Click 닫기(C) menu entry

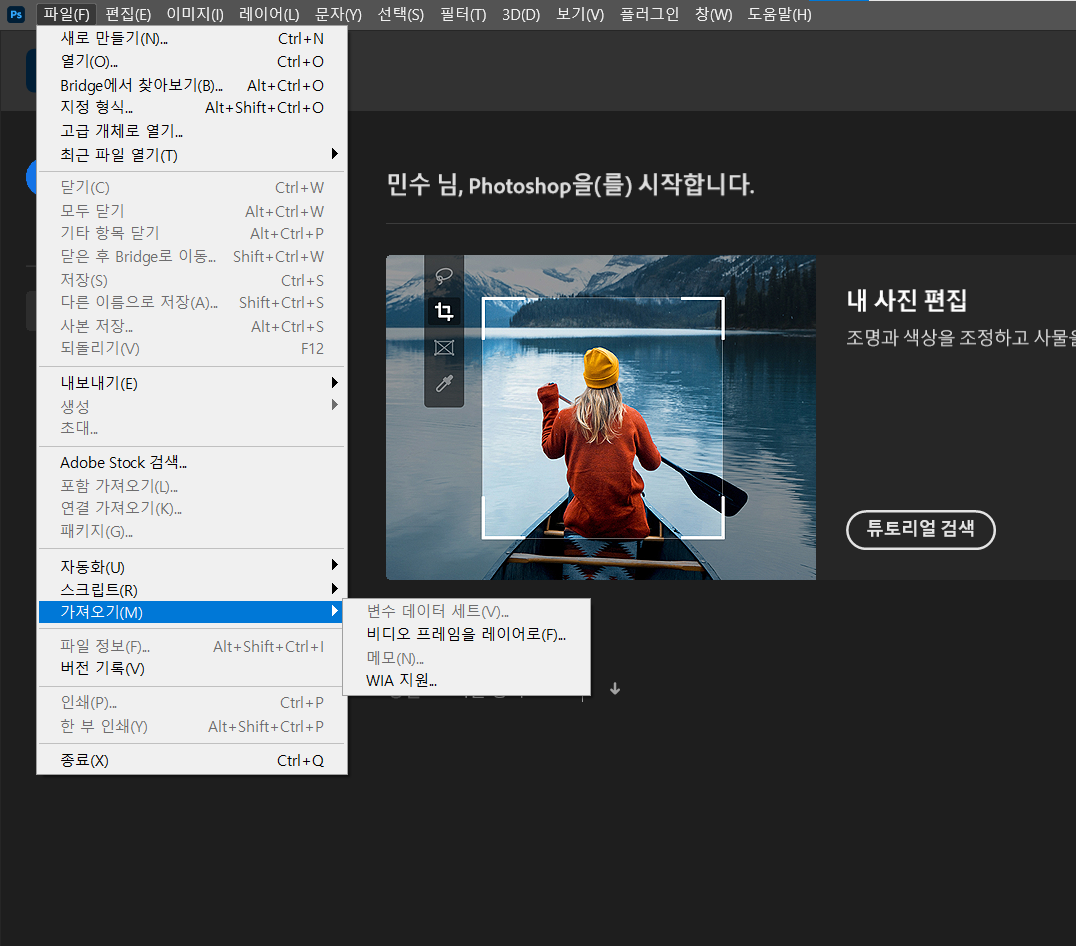click(192, 188)
